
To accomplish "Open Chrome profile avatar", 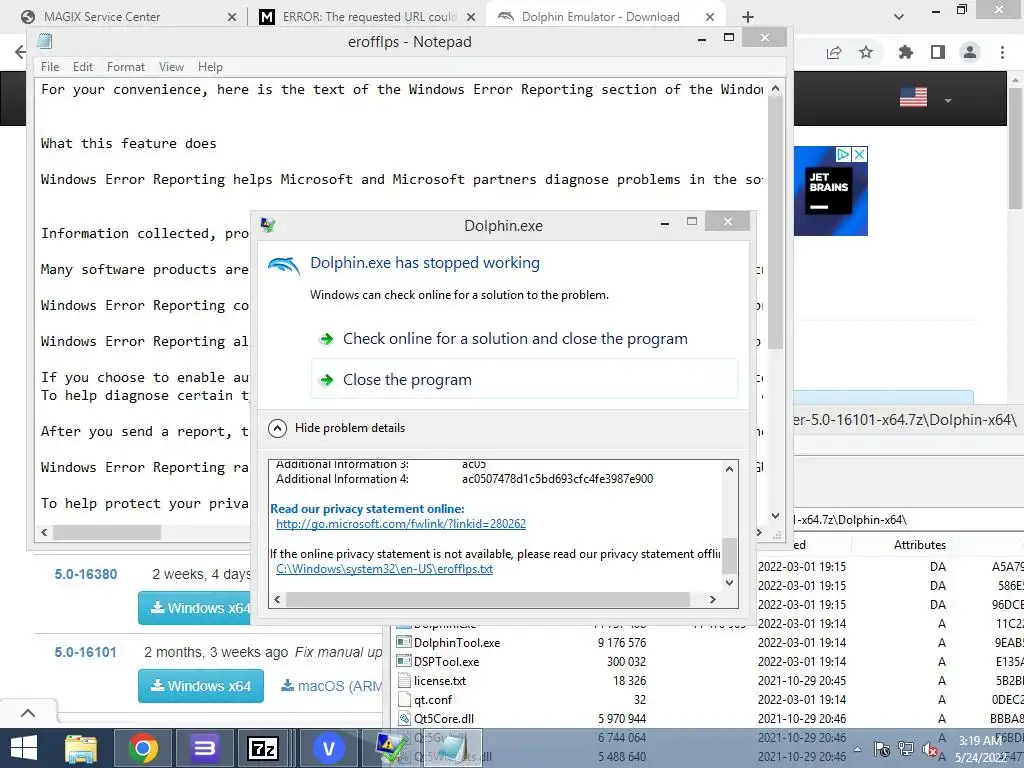I will coord(970,52).
